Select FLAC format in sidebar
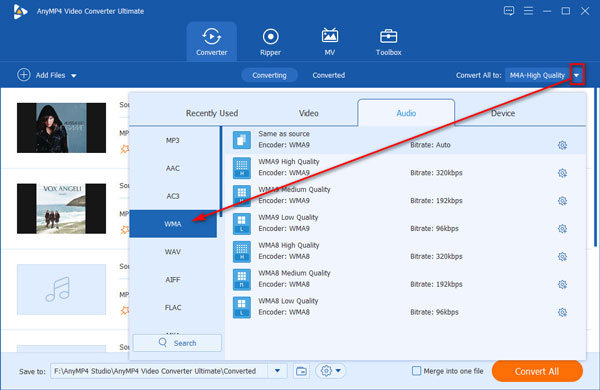 (x=173, y=308)
